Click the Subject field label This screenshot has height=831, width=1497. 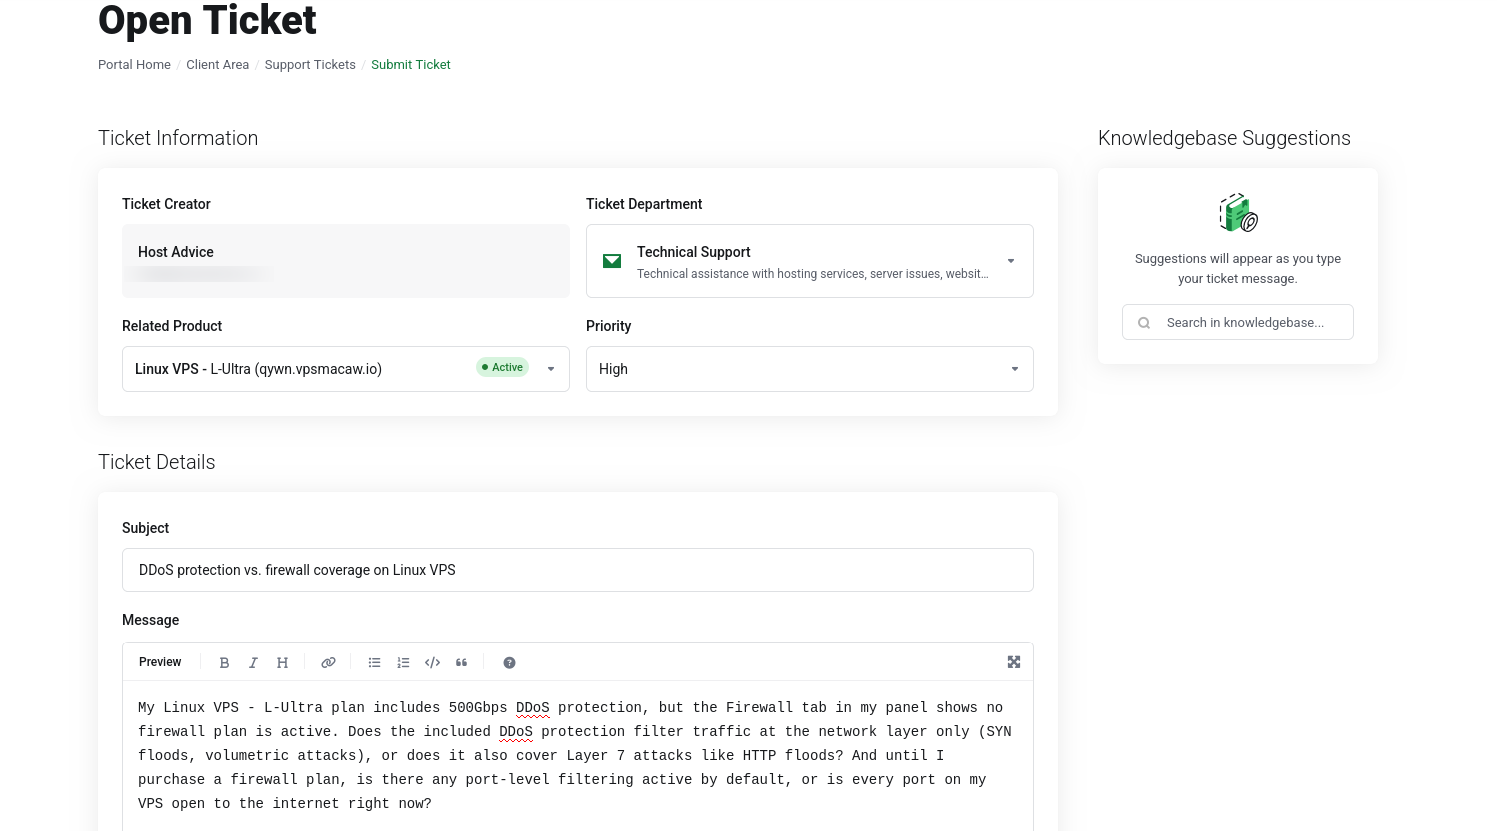[146, 528]
